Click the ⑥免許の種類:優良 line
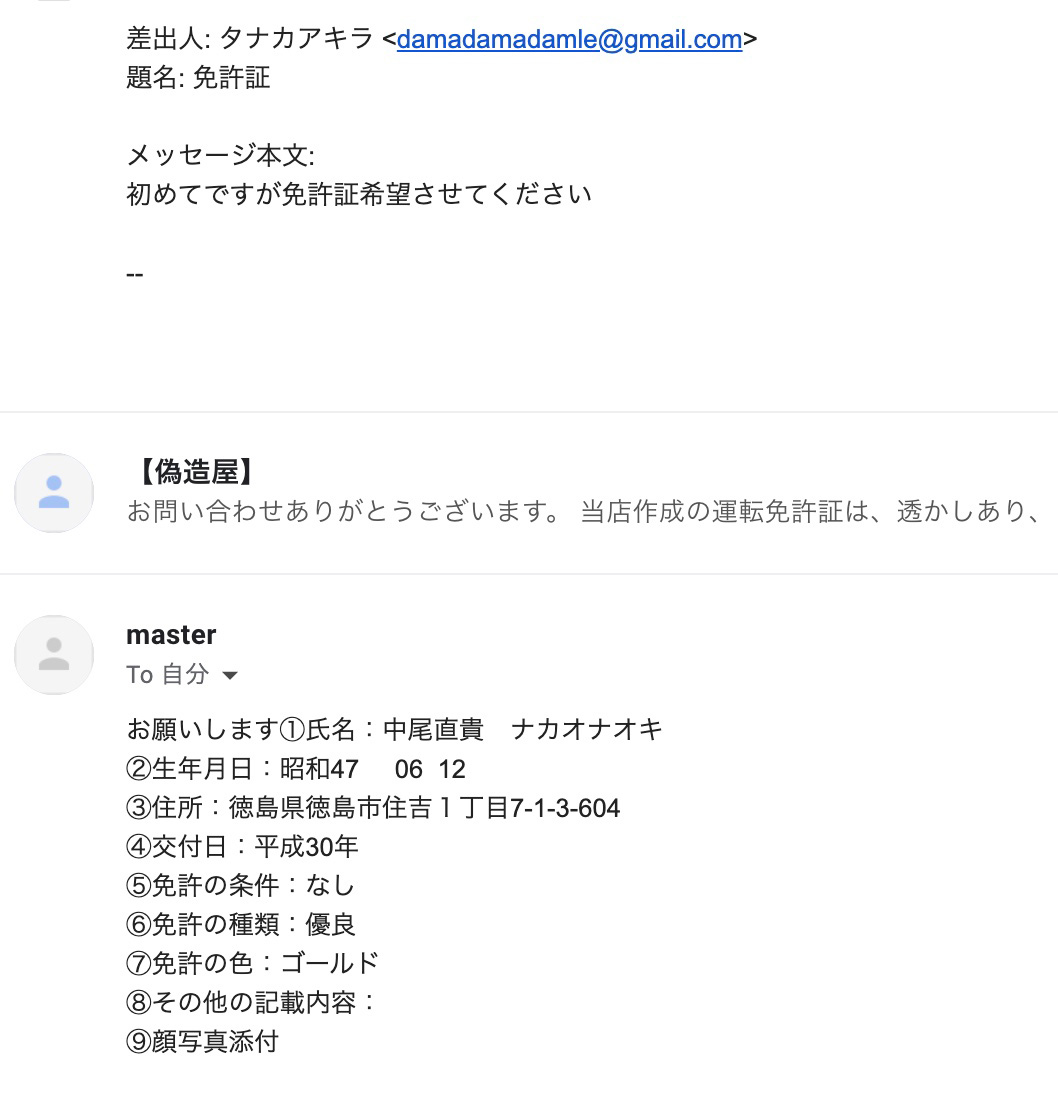1058x1098 pixels. pyautogui.click(x=241, y=924)
